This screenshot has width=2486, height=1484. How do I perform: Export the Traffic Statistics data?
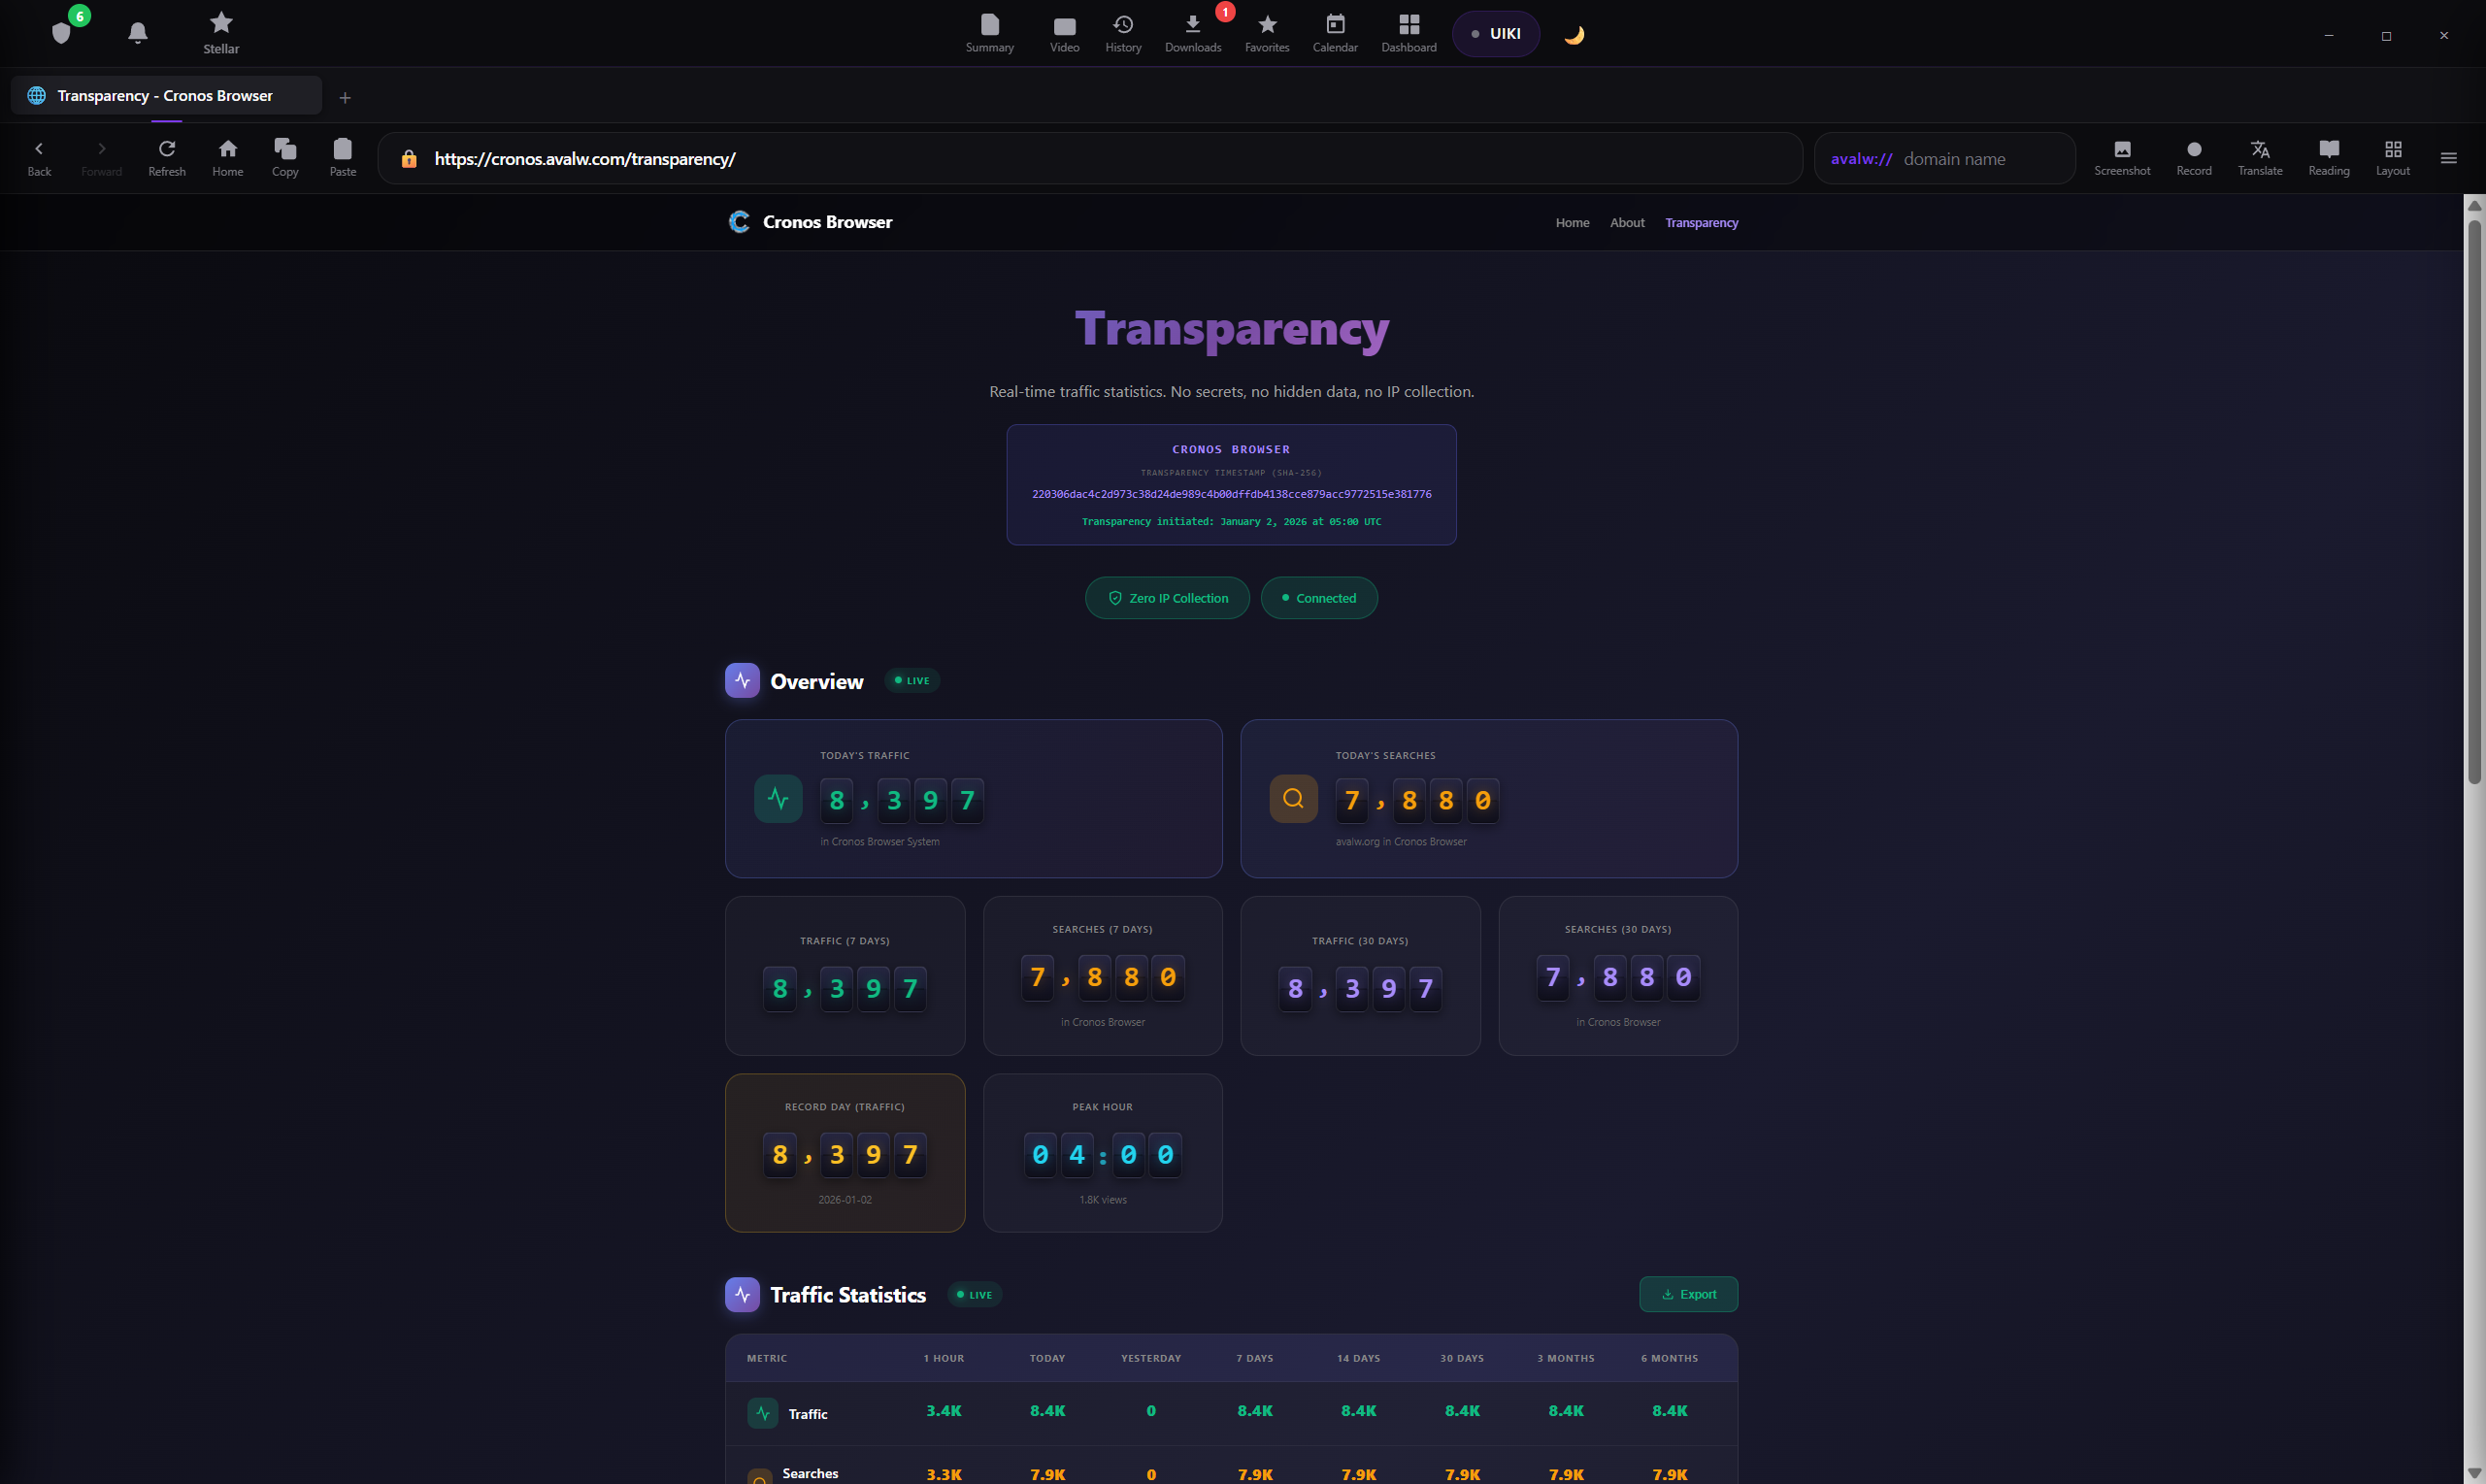(x=1688, y=1293)
